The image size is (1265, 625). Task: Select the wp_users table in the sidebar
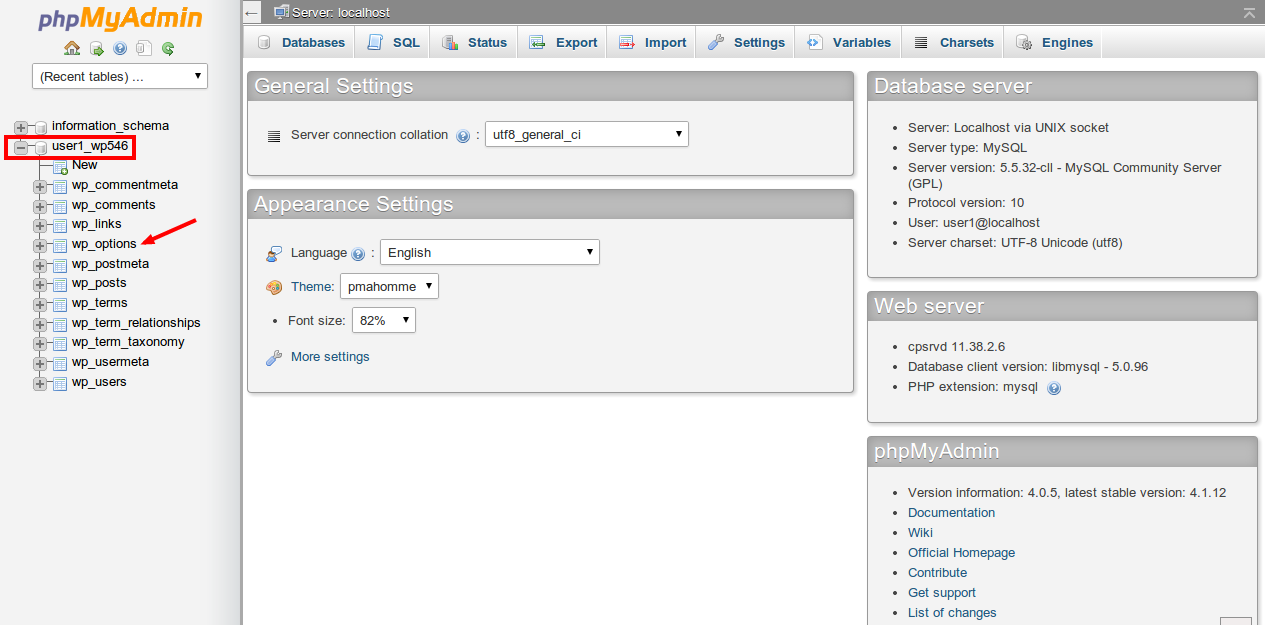point(99,381)
